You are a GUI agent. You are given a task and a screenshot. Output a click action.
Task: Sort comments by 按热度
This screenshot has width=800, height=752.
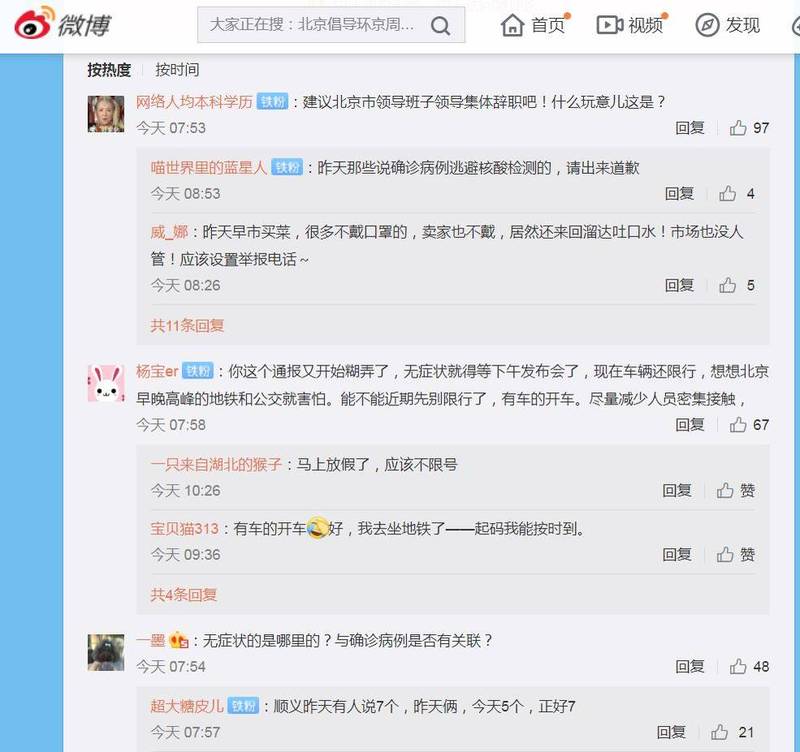click(x=109, y=70)
